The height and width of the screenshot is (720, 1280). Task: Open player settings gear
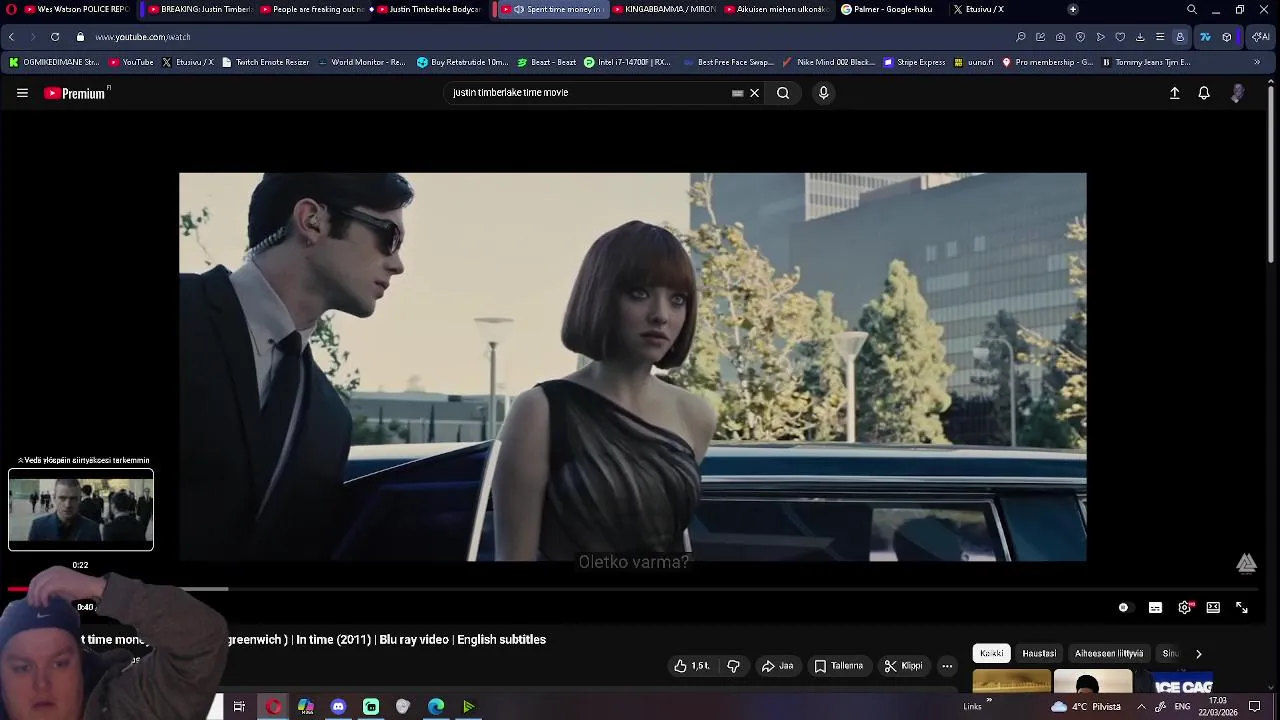coord(1185,607)
